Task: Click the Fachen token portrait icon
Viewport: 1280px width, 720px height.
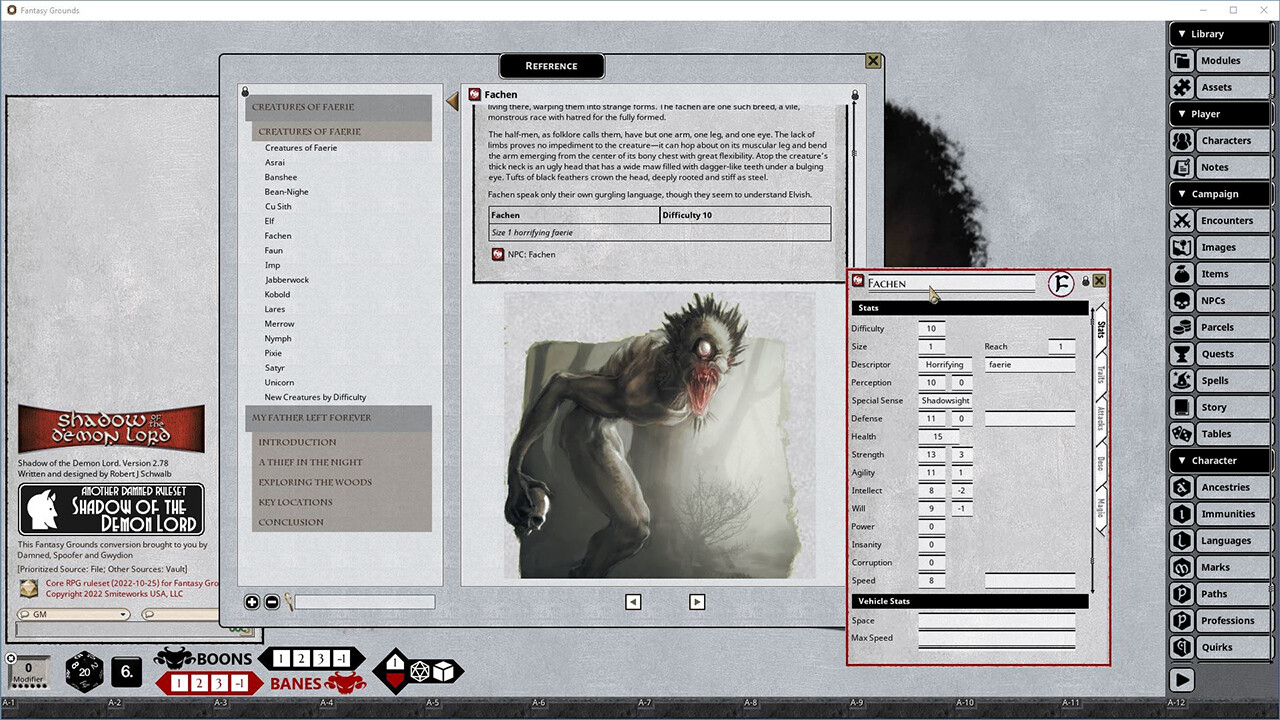Action: pyautogui.click(x=1060, y=284)
